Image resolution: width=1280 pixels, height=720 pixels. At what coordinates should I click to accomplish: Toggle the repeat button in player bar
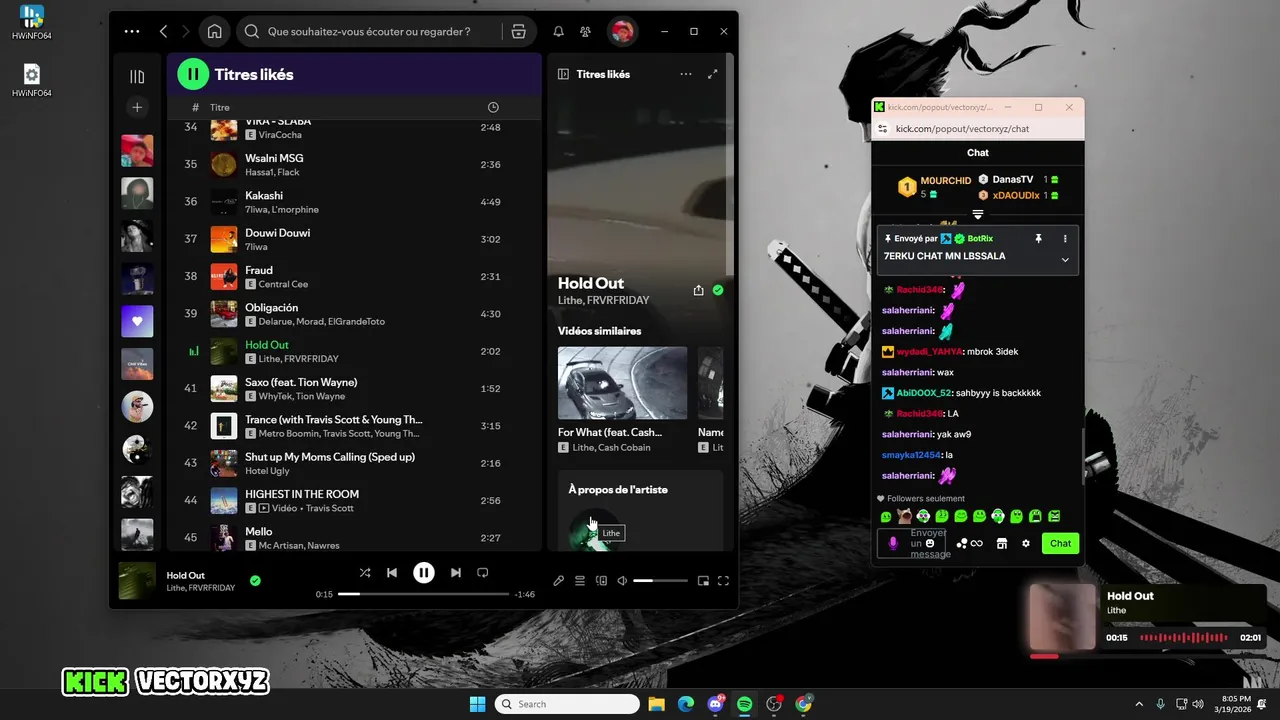pos(482,573)
